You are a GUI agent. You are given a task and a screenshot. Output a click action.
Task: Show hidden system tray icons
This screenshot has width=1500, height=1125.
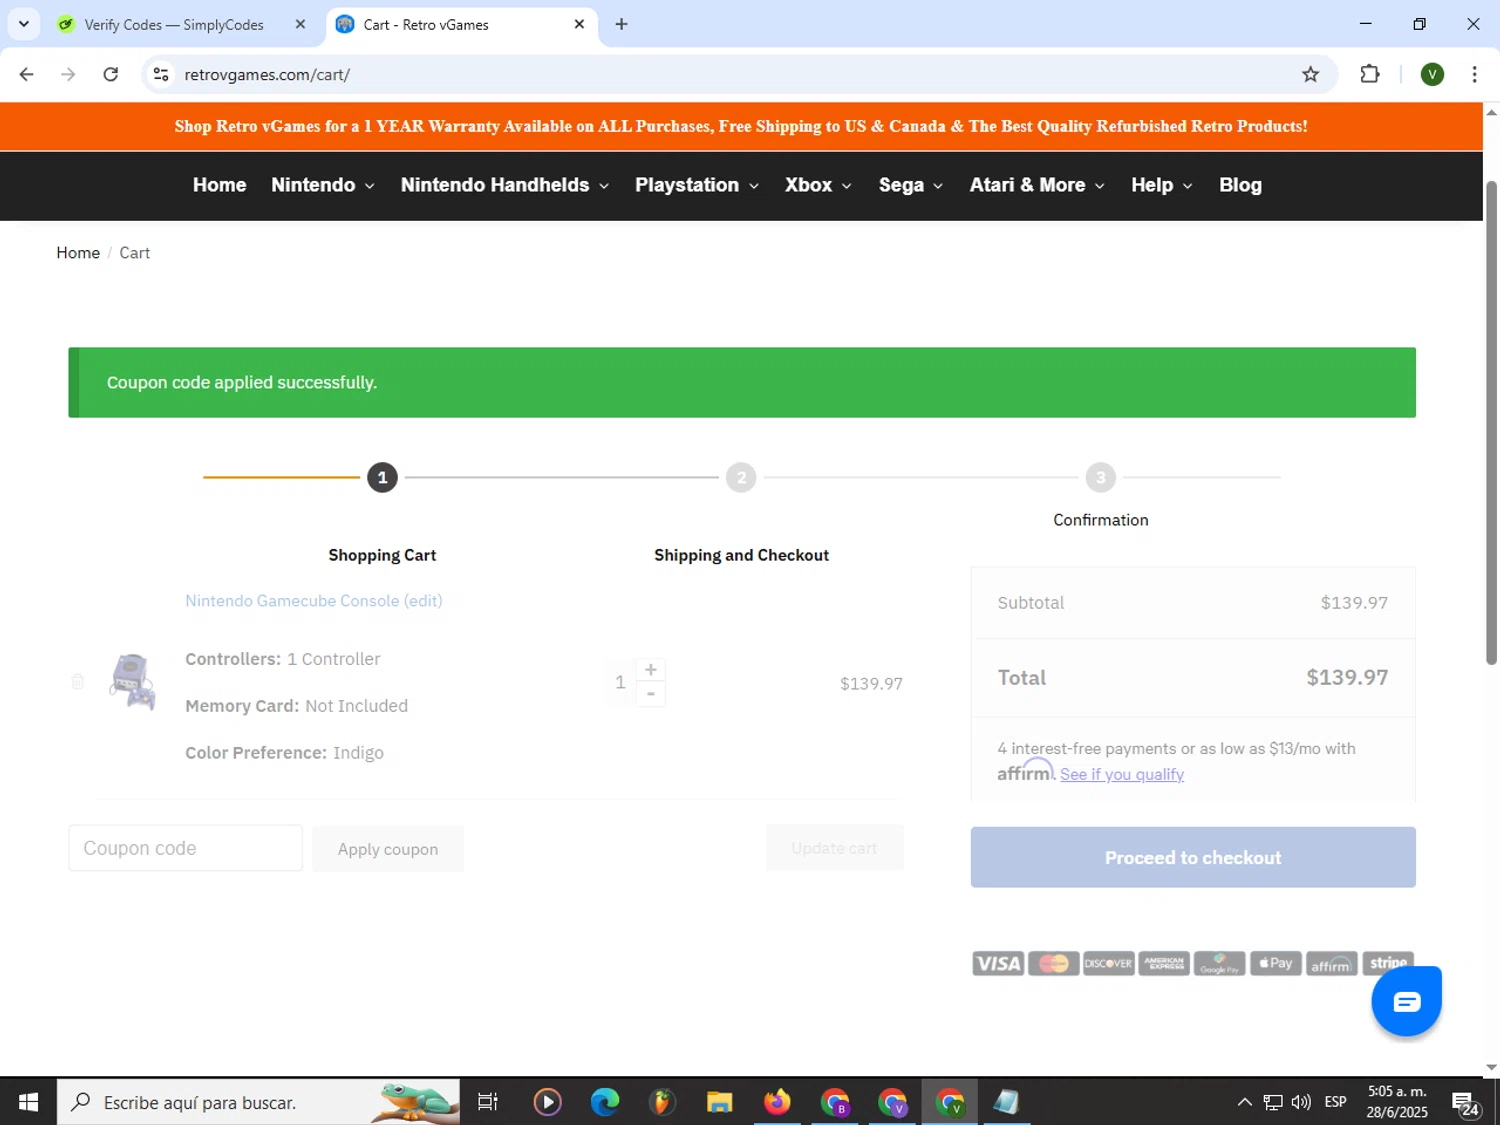(1244, 1102)
